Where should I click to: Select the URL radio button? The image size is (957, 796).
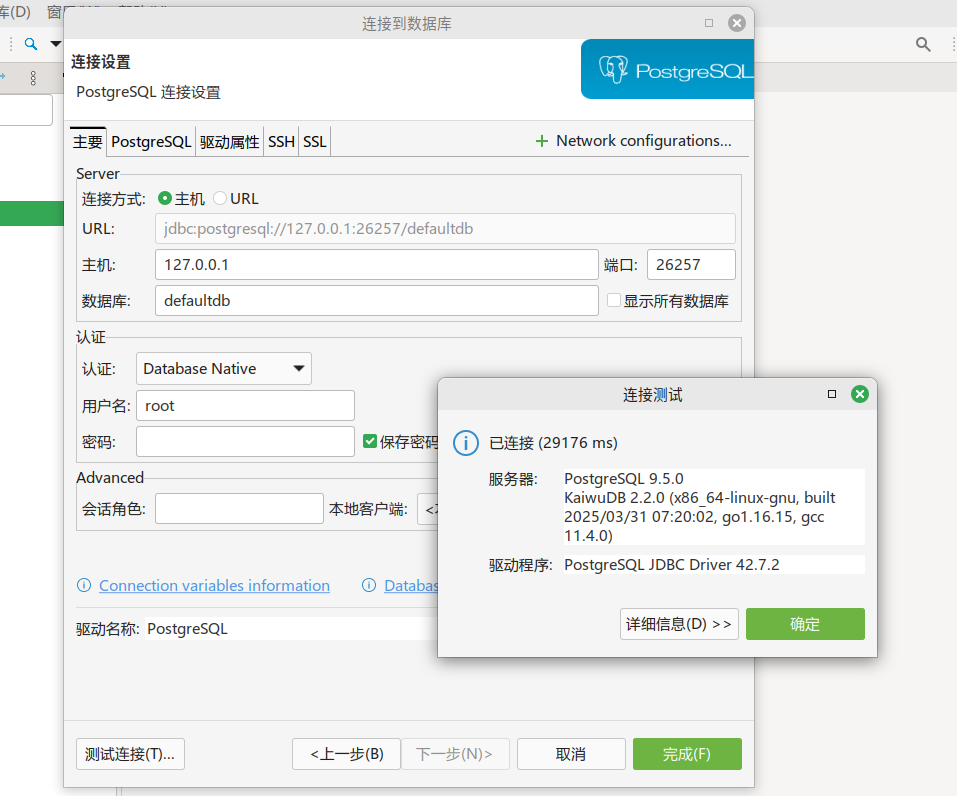[x=220, y=198]
